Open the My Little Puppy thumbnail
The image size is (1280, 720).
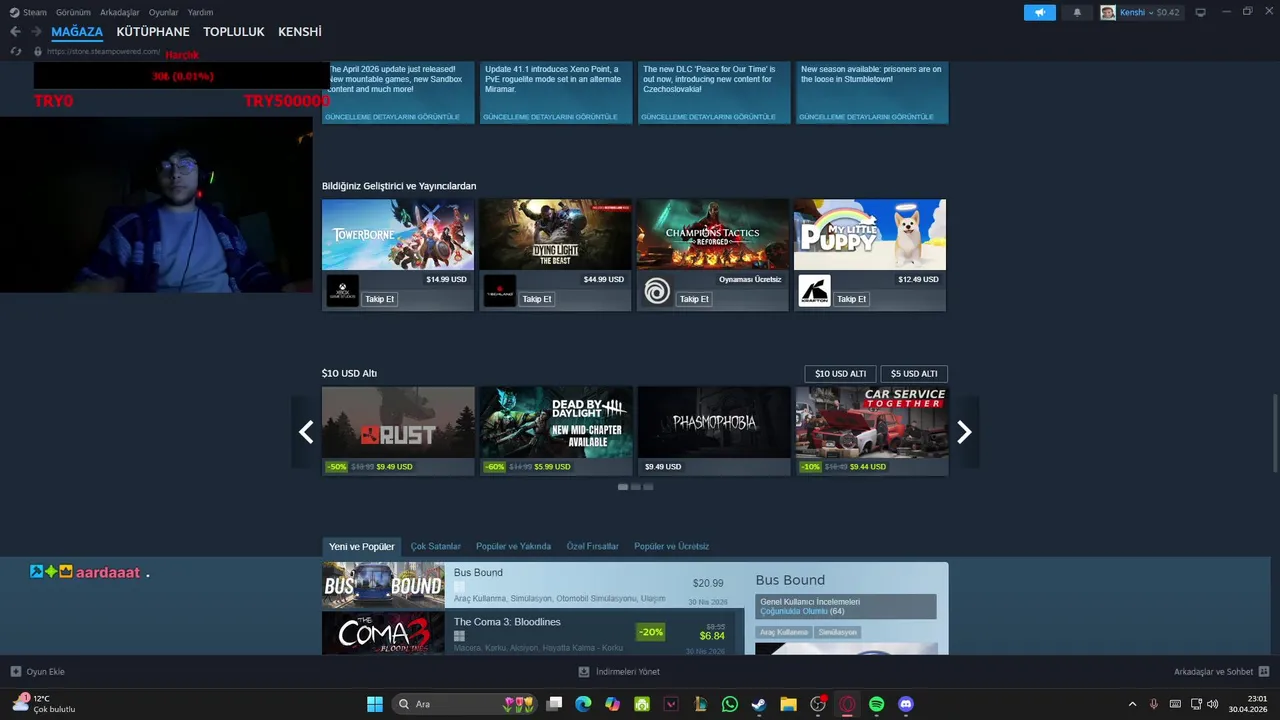tap(870, 234)
